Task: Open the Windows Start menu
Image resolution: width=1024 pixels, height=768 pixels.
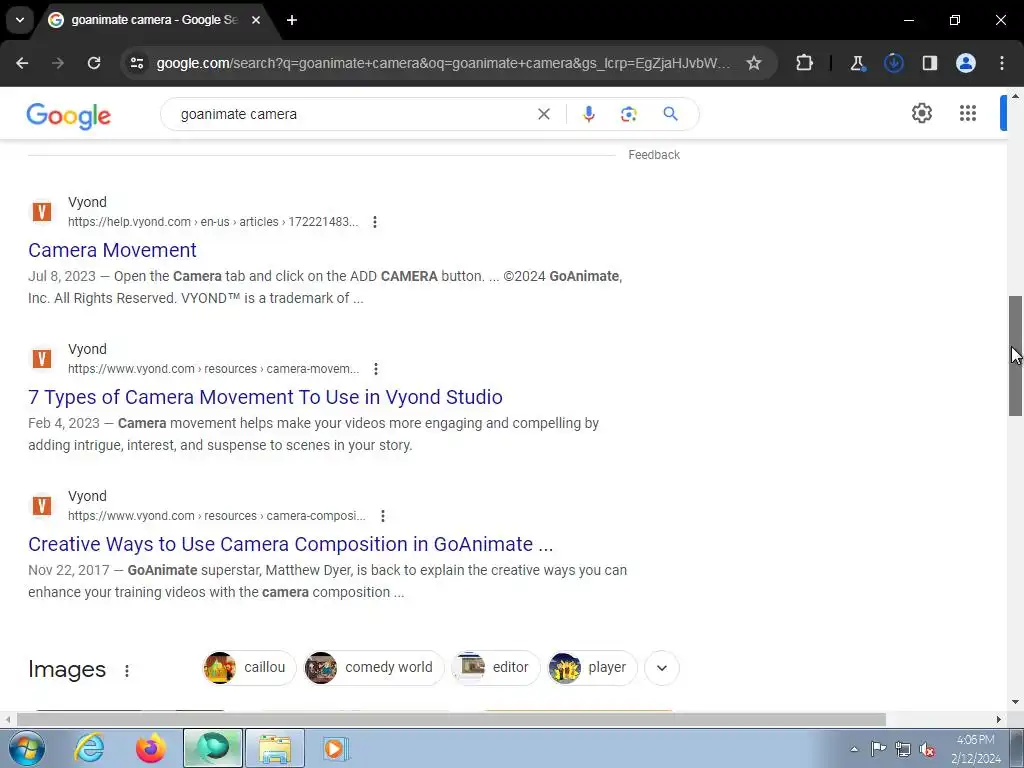Action: pyautogui.click(x=27, y=748)
